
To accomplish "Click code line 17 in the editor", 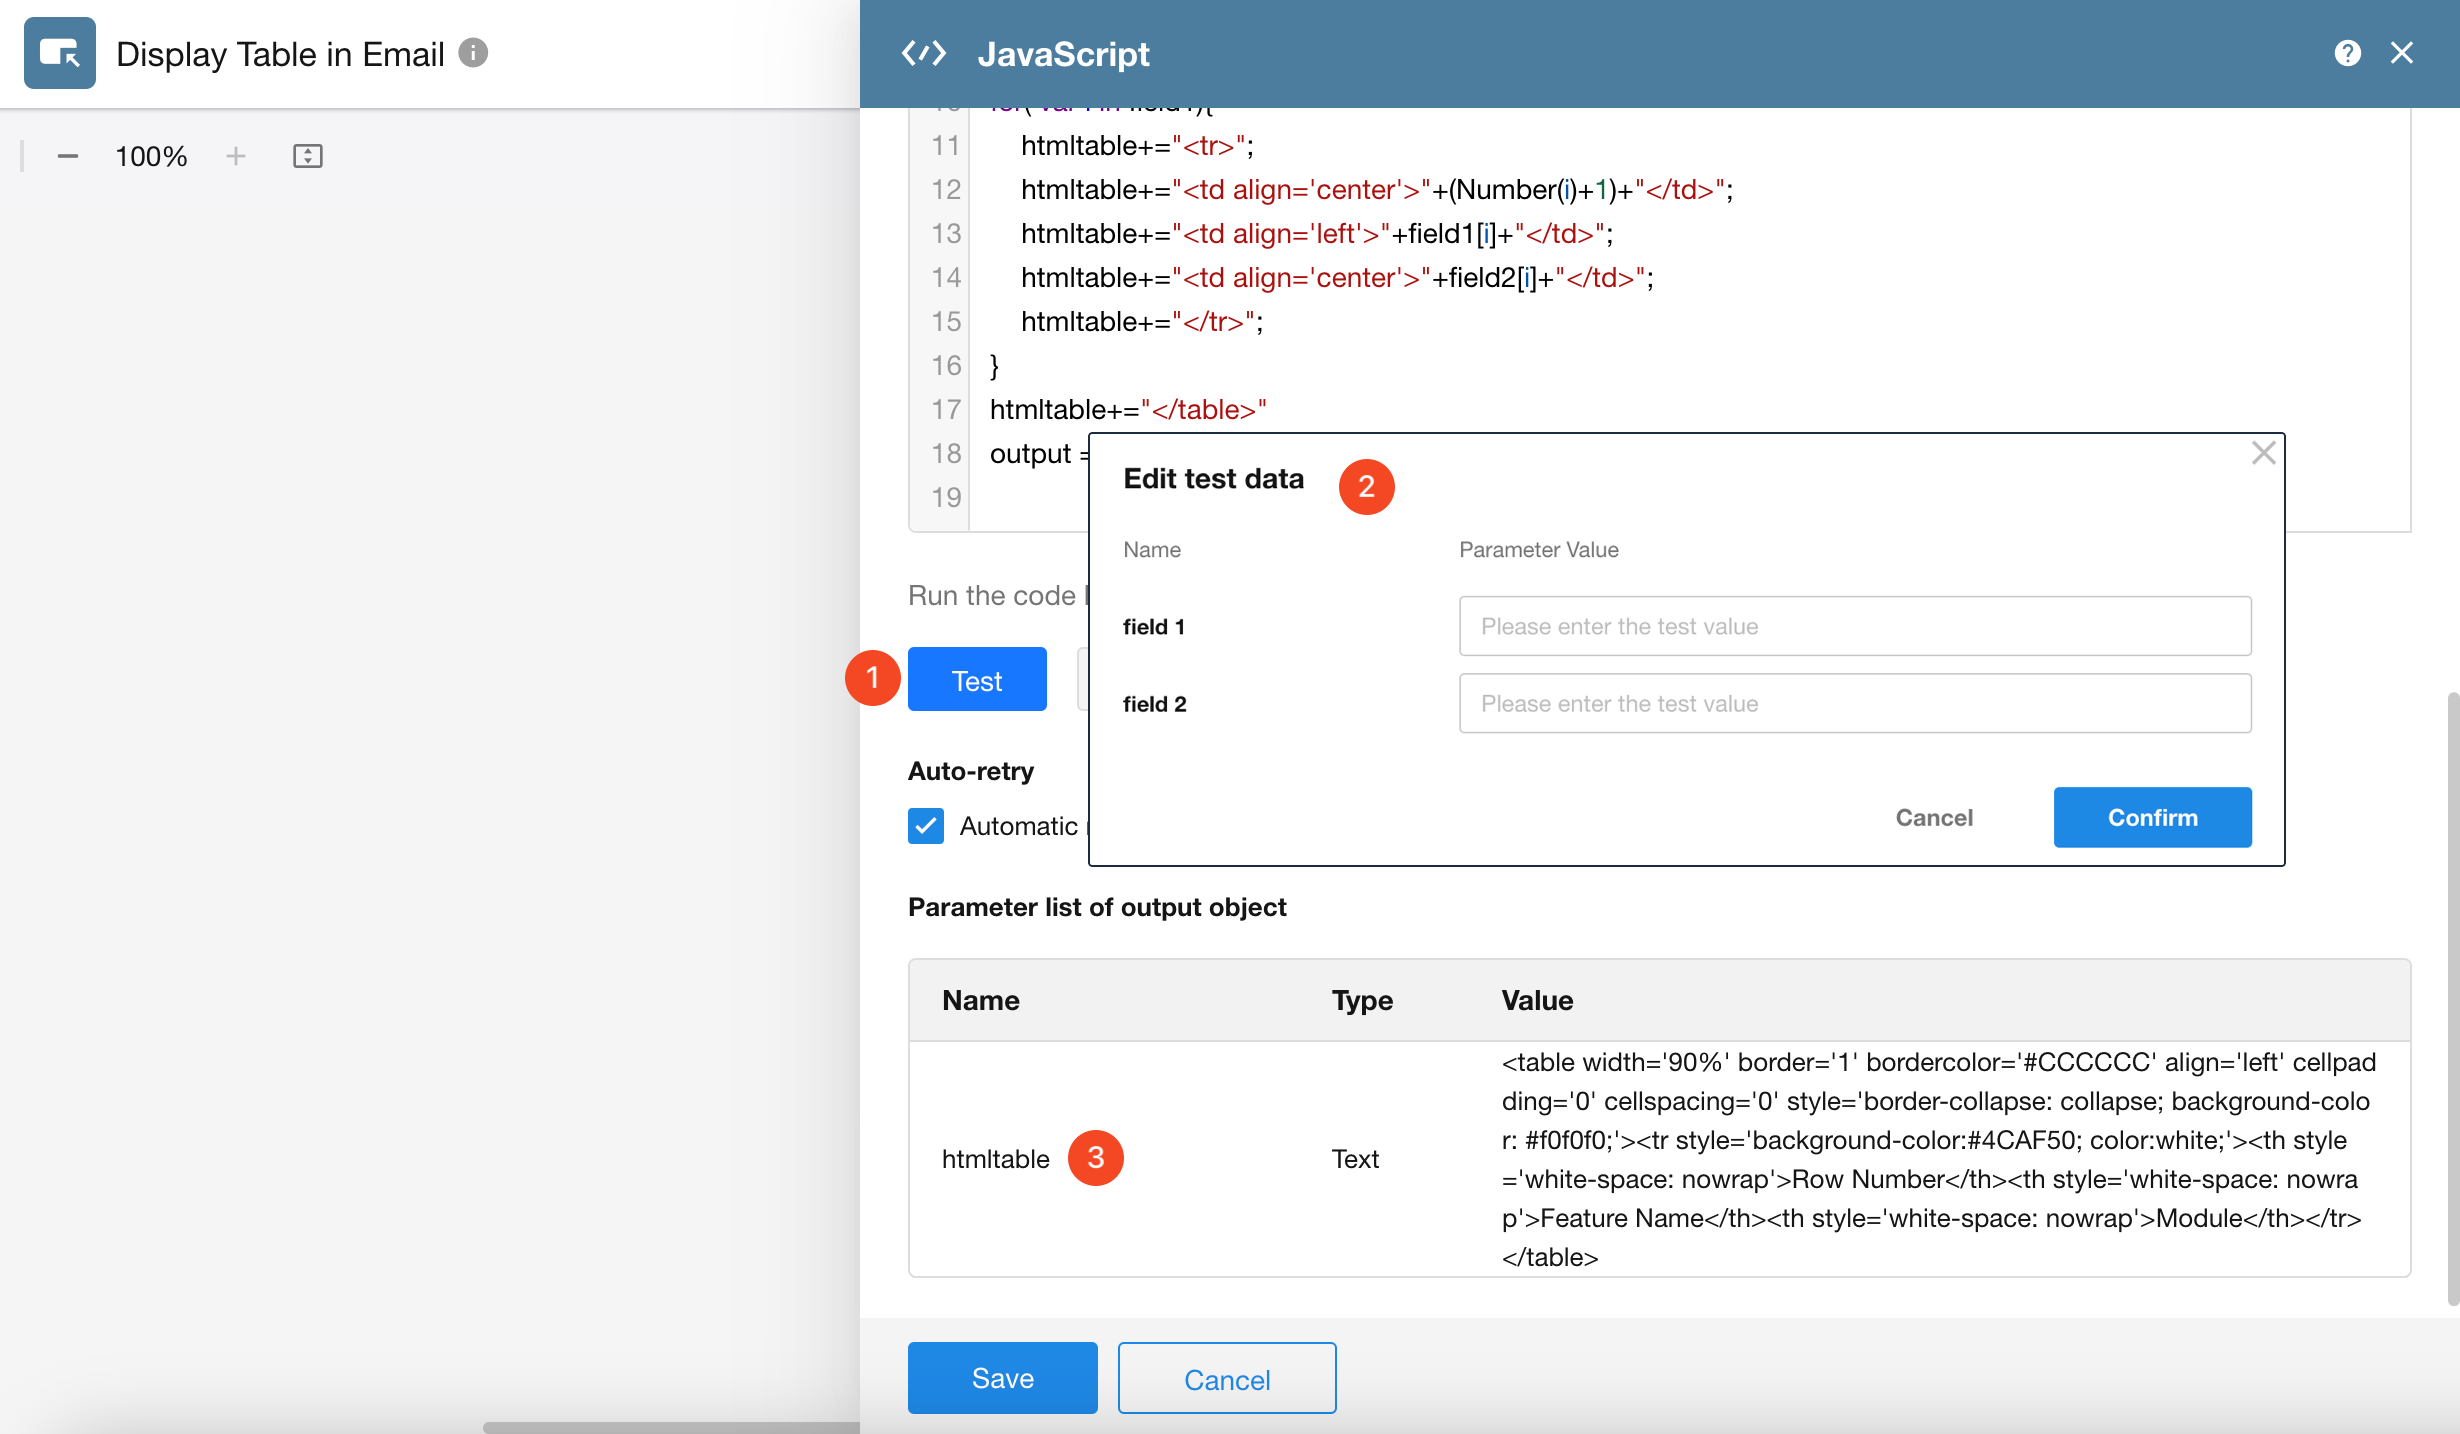I will click(1128, 409).
